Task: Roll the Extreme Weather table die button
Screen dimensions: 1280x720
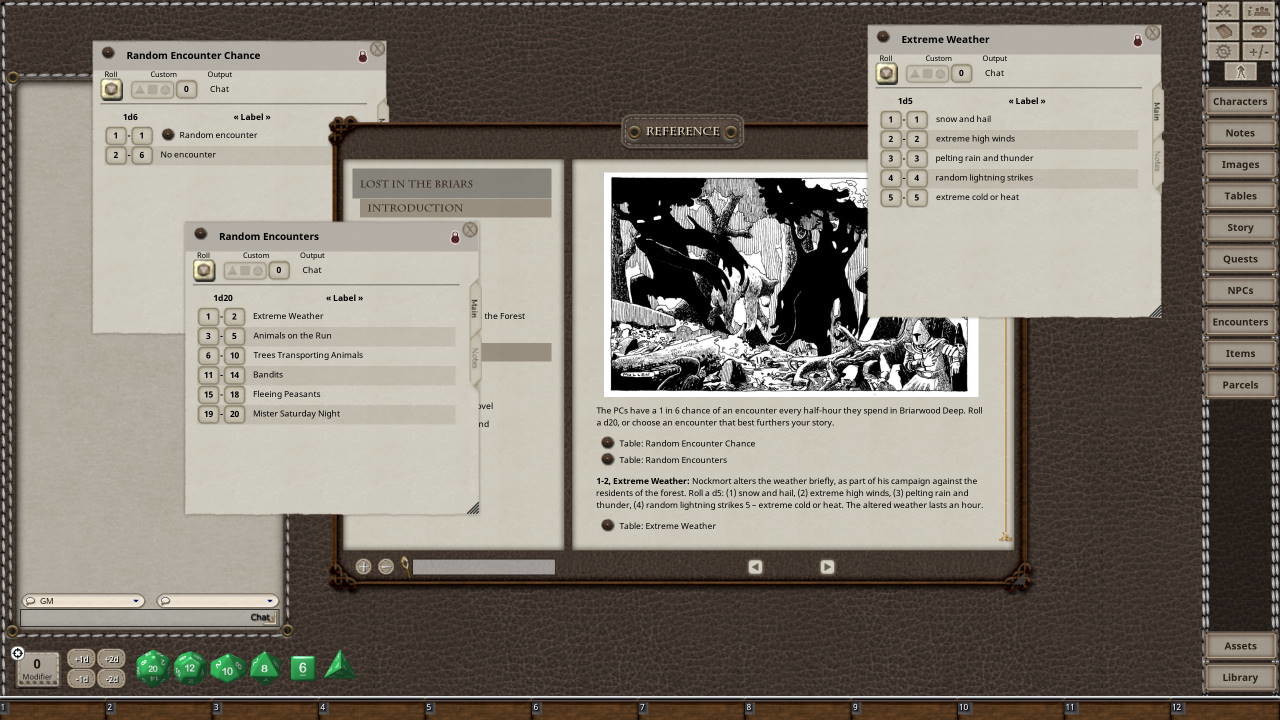Action: point(886,73)
